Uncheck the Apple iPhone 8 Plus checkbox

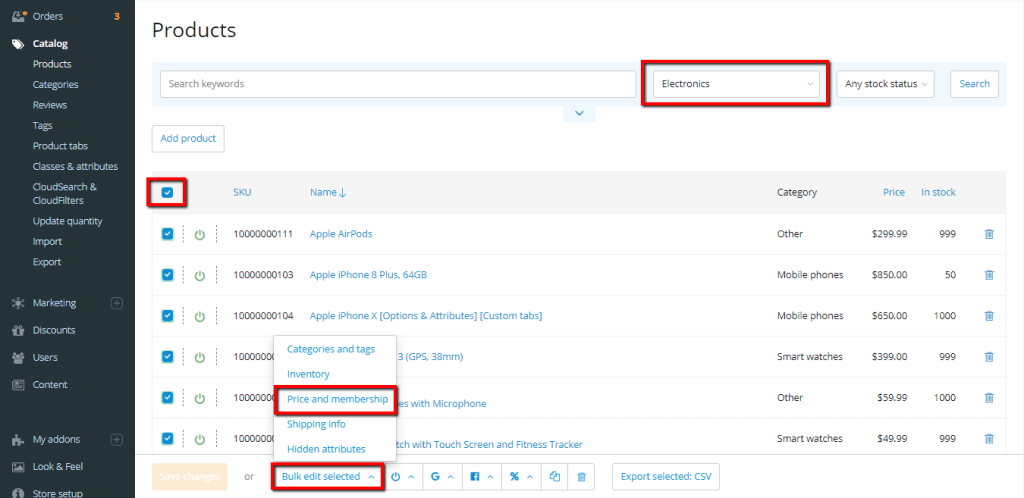[167, 275]
